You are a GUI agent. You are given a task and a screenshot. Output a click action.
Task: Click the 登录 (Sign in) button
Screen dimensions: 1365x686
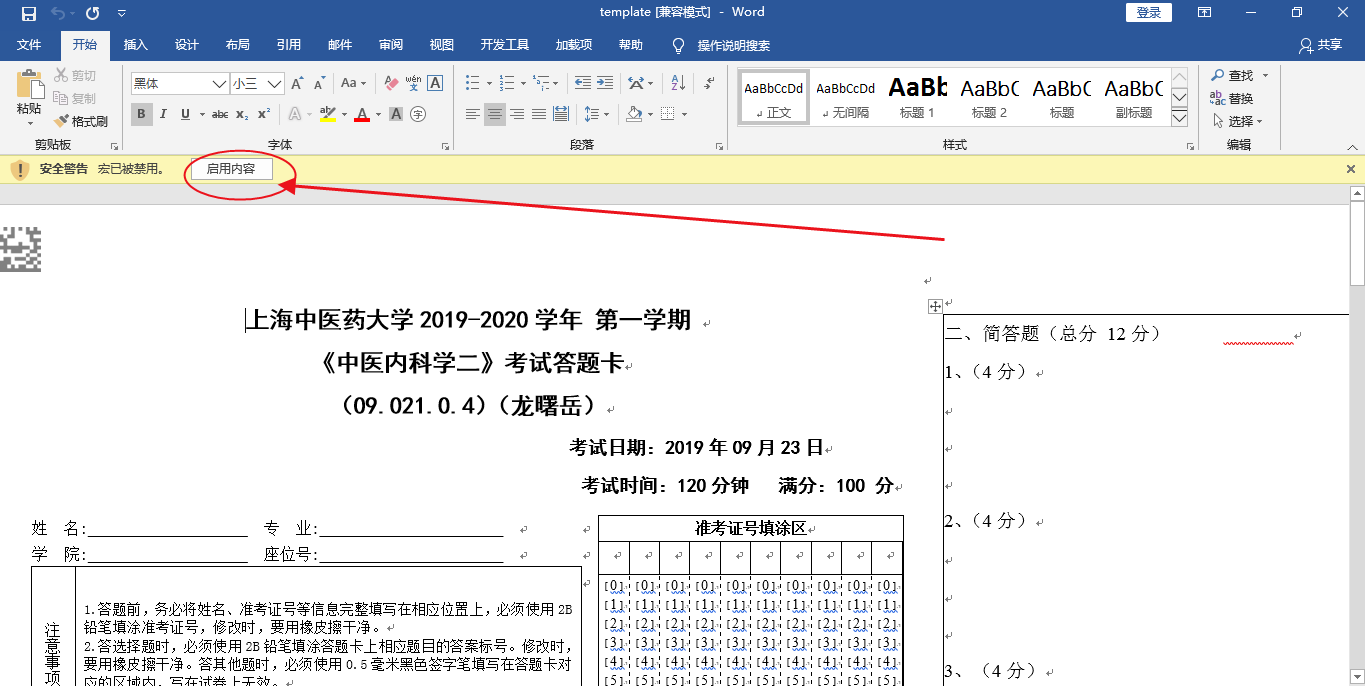[1149, 12]
